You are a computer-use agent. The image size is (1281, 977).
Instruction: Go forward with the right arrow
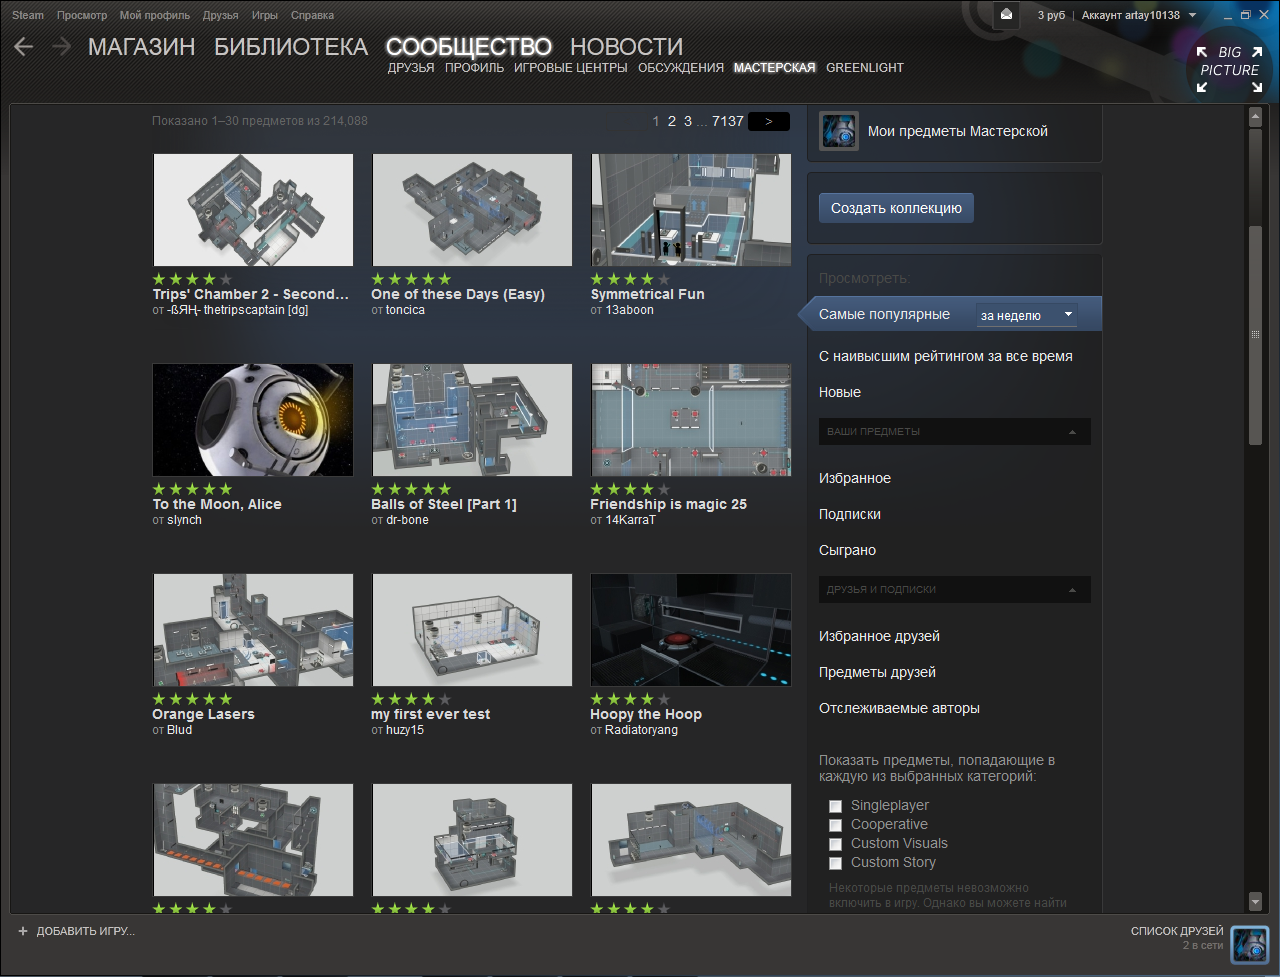tap(61, 47)
